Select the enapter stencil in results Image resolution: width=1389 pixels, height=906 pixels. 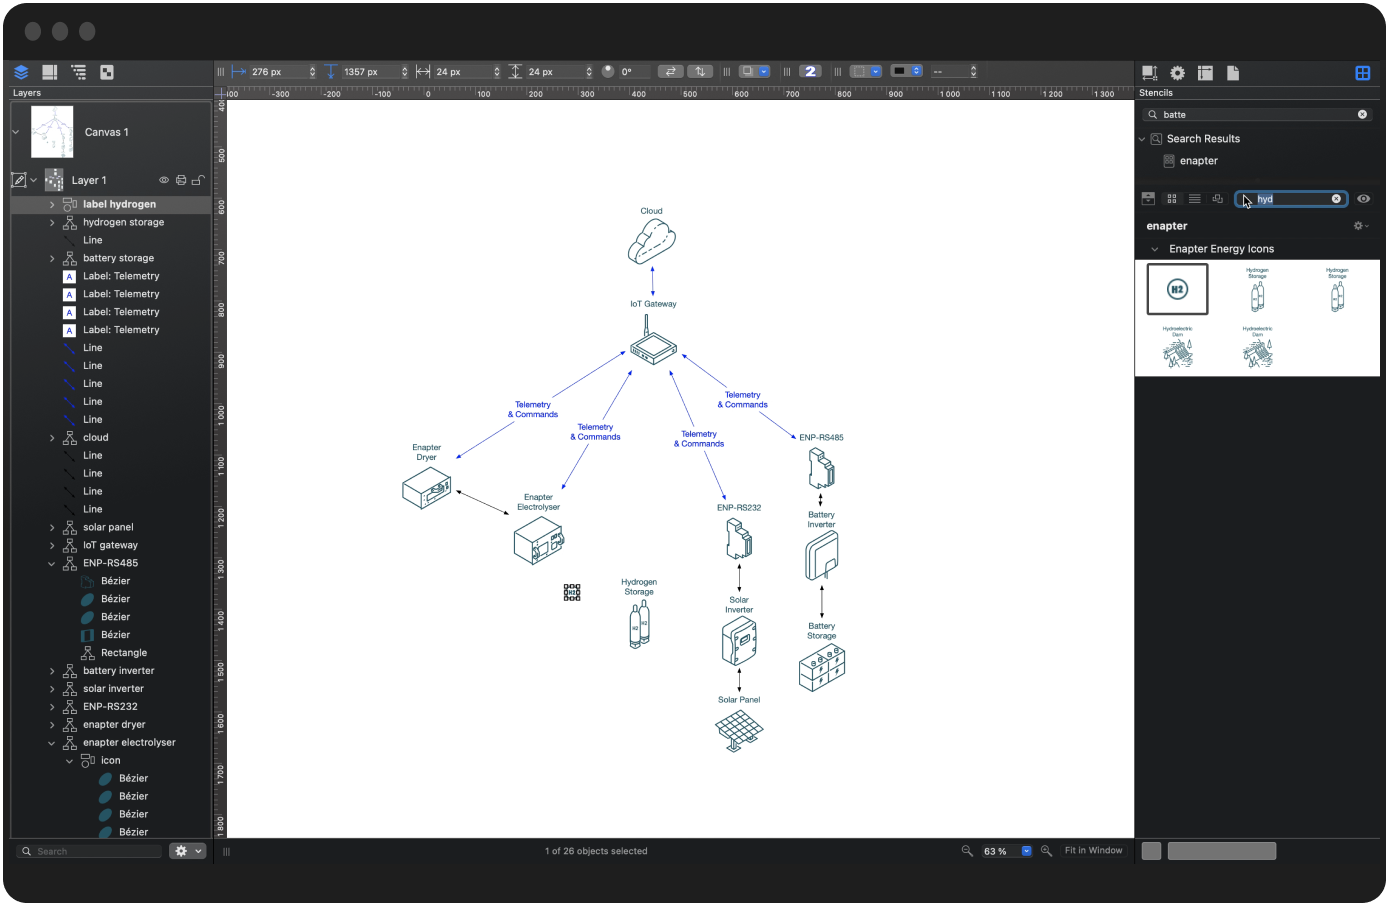[1198, 161]
